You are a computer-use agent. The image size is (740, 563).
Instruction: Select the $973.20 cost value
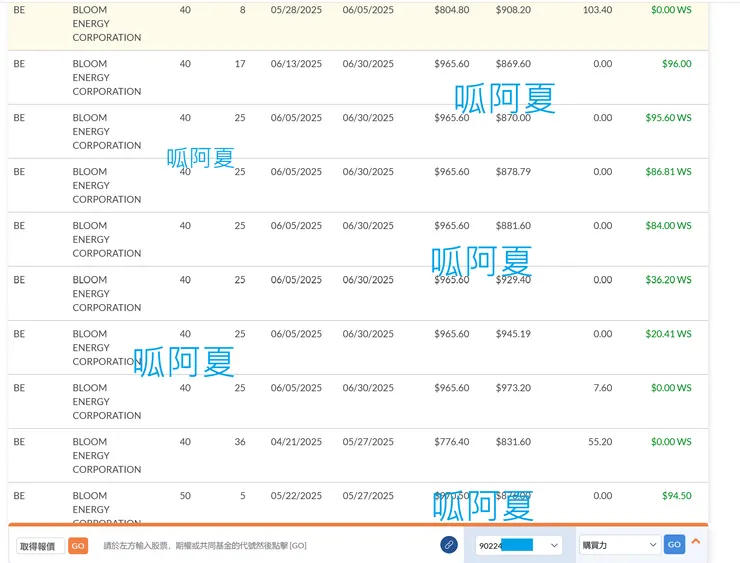point(513,388)
